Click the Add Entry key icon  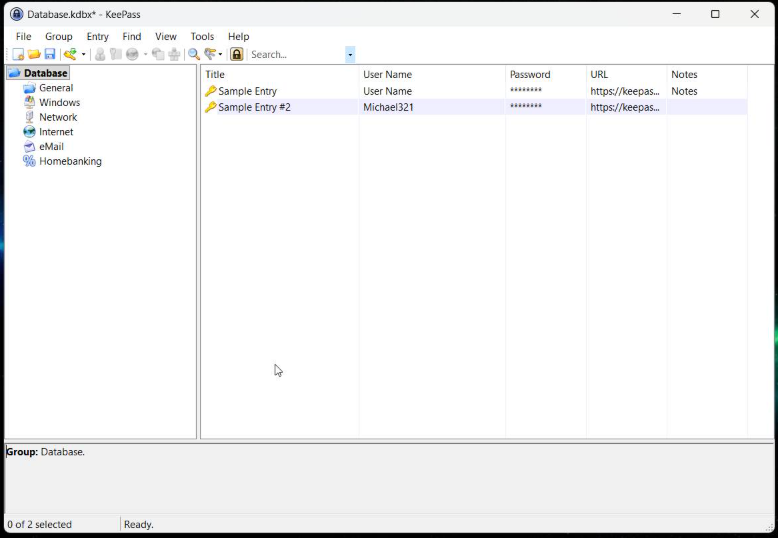pyautogui.click(x=70, y=54)
